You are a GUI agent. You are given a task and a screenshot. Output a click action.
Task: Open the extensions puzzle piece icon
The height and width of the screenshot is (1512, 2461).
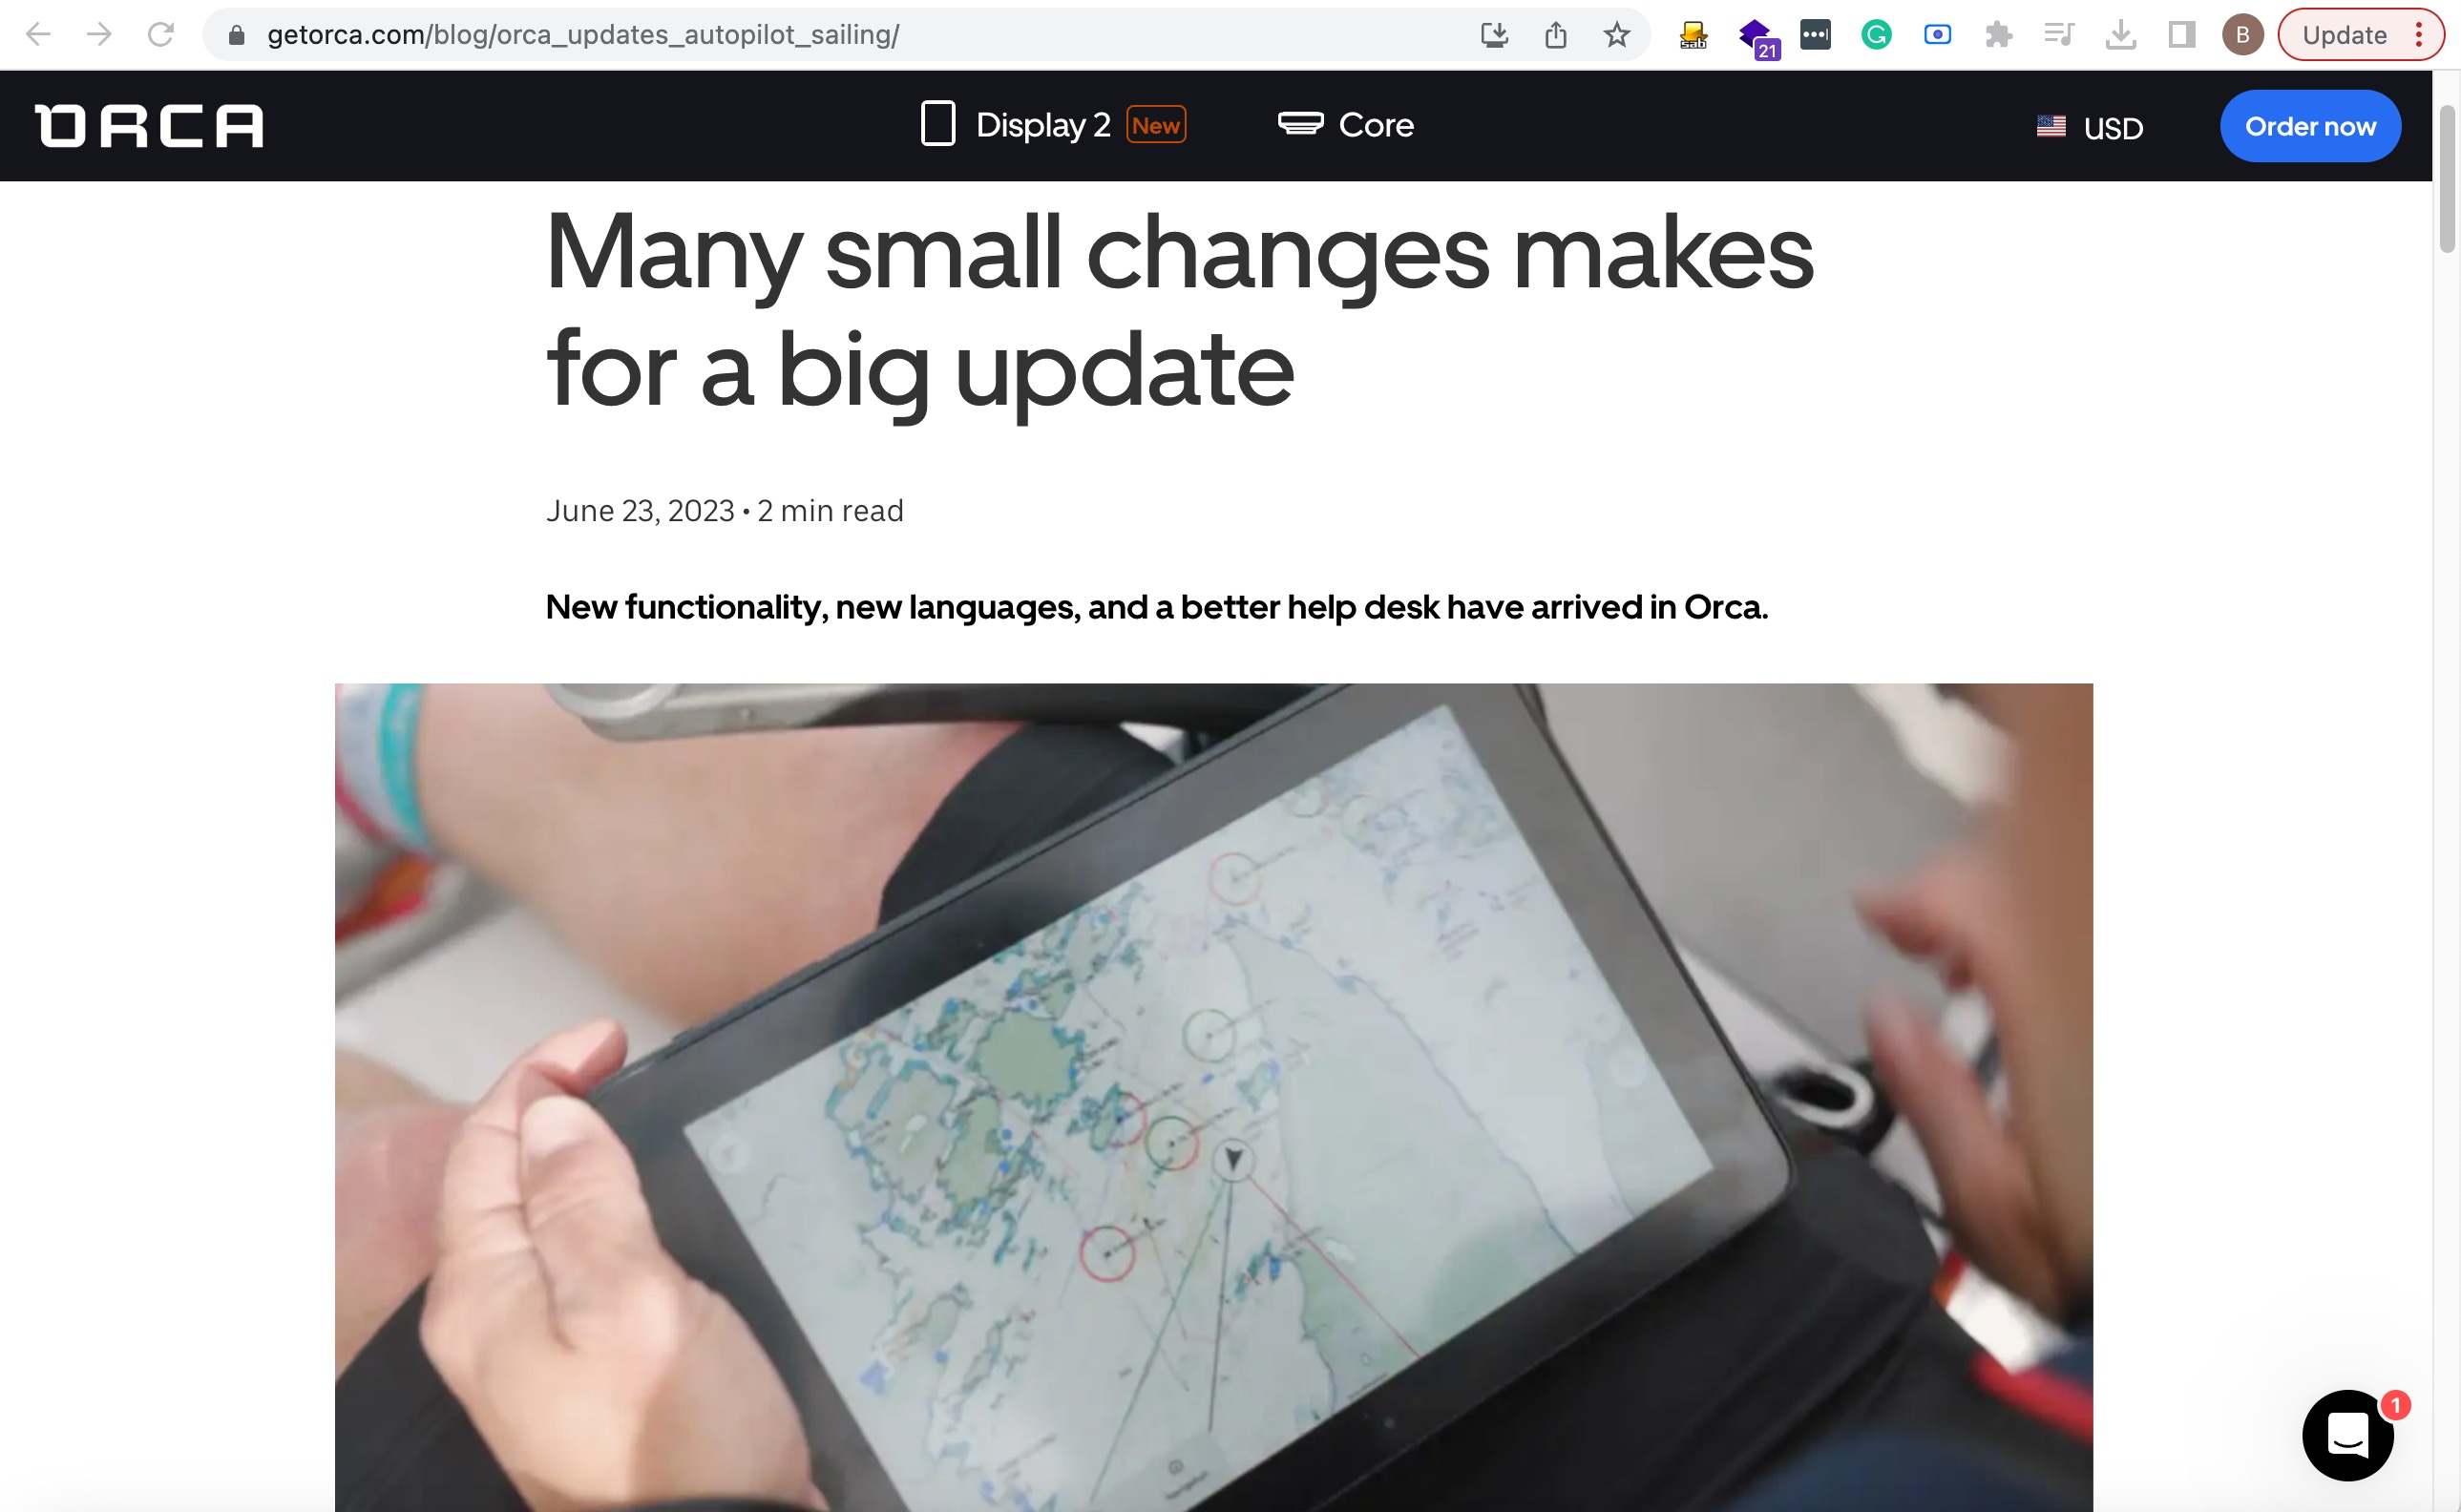(x=1998, y=35)
